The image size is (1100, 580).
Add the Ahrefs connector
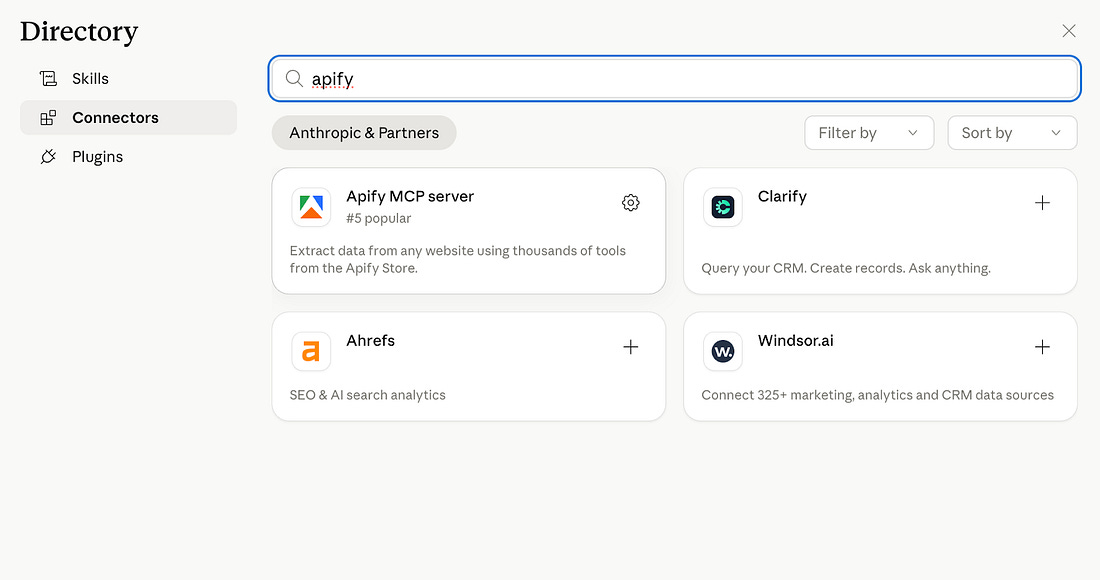(x=631, y=347)
